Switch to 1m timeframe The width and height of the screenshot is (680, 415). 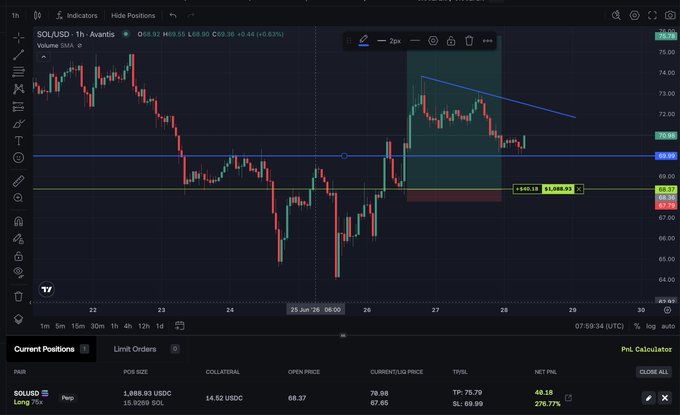(x=45, y=326)
